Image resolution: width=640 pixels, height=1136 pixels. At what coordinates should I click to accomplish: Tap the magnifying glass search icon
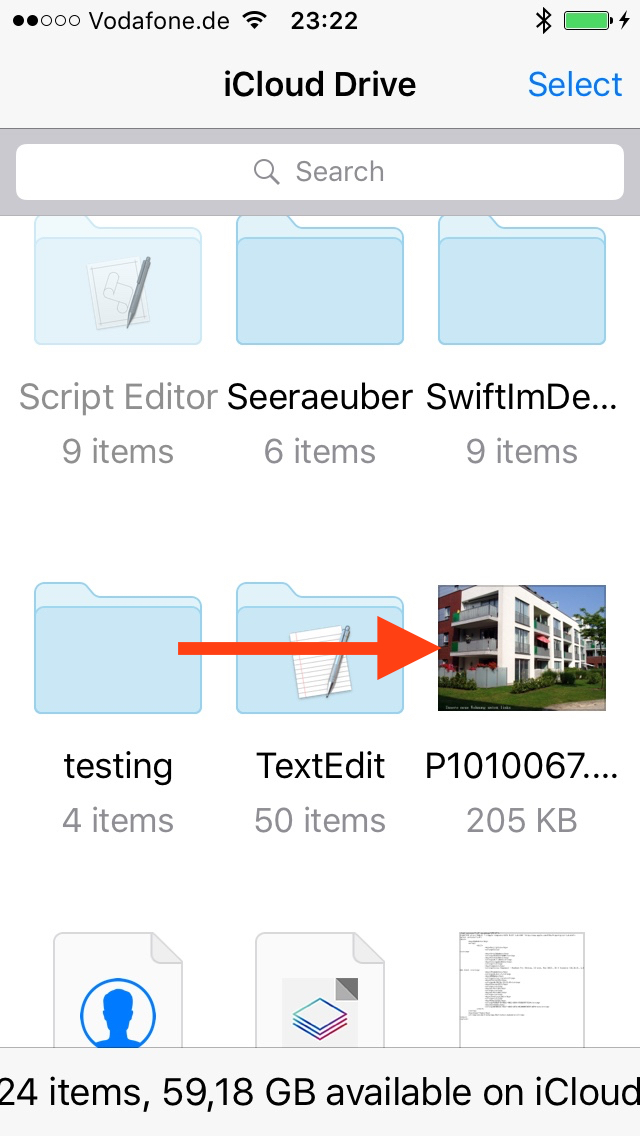pos(267,172)
